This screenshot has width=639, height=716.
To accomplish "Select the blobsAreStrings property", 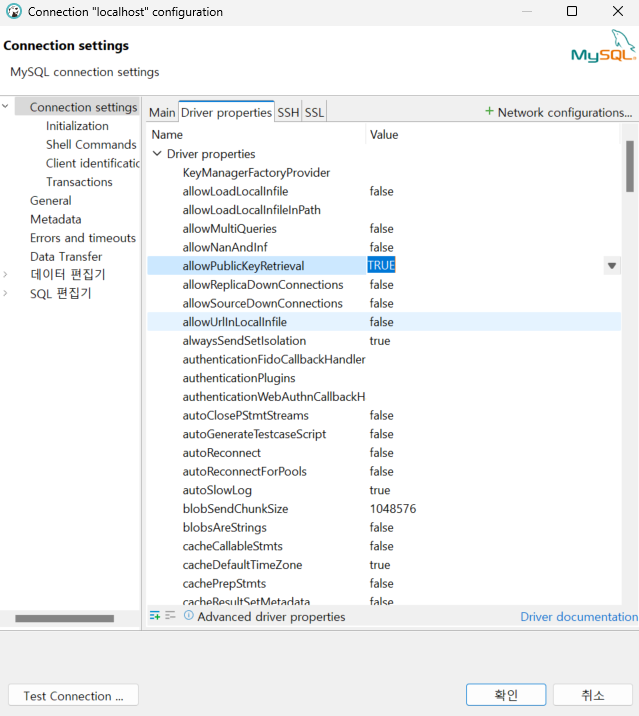I will 225,527.
